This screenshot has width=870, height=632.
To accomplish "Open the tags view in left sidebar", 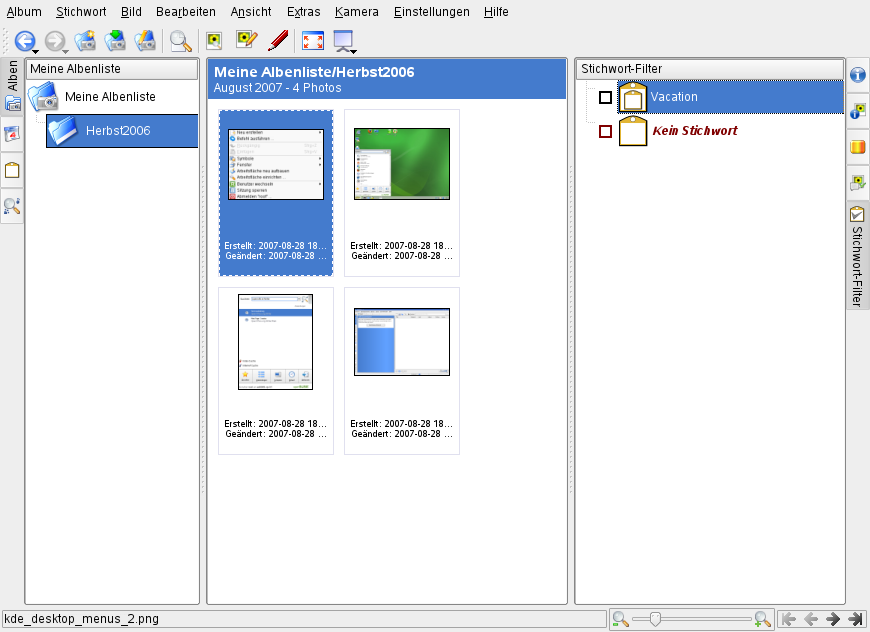I will 12,170.
